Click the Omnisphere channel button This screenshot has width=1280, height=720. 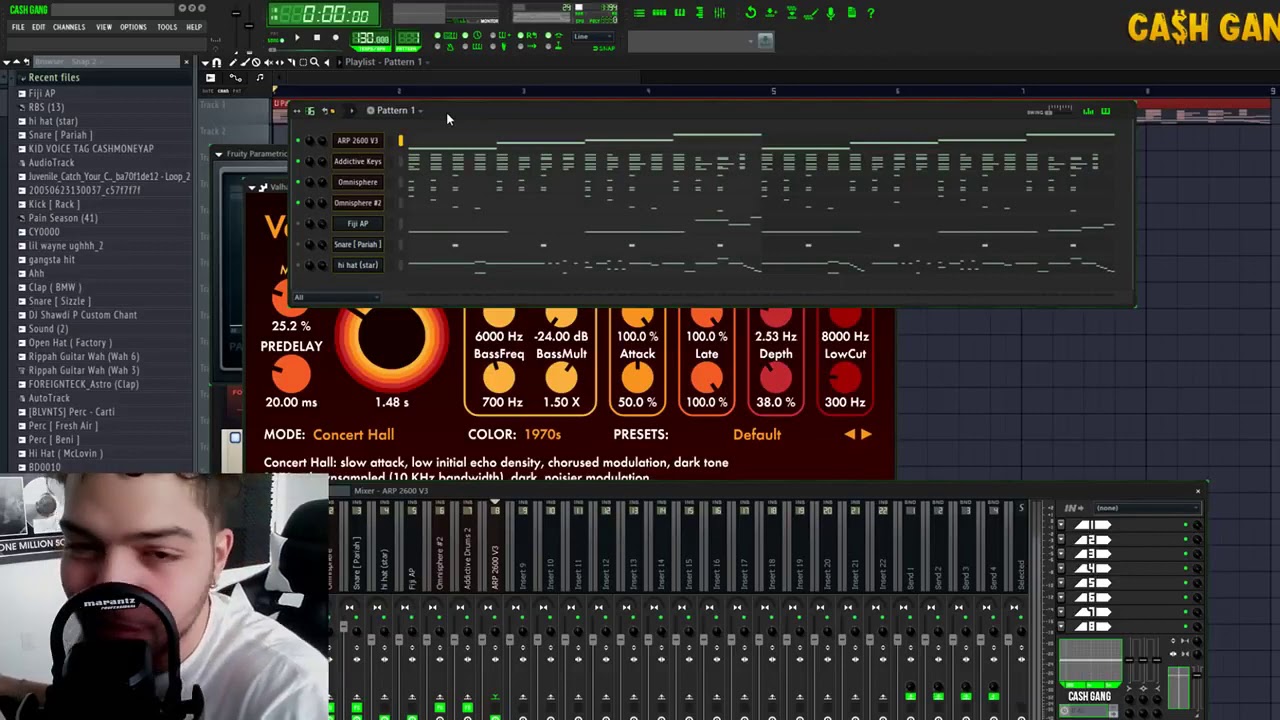pos(357,182)
